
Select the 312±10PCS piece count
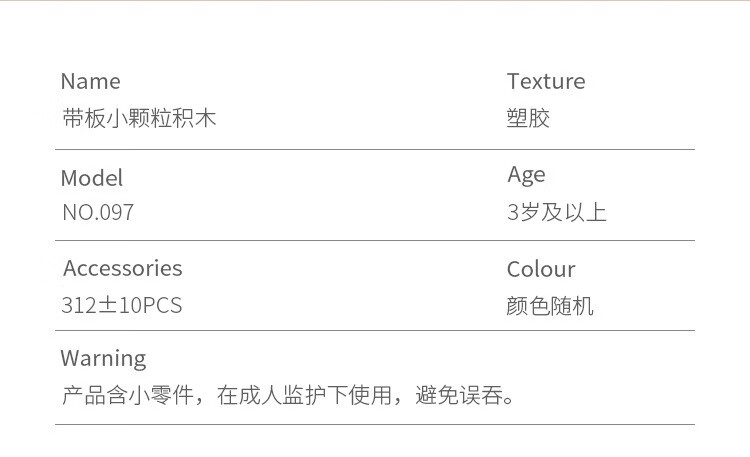coord(122,305)
